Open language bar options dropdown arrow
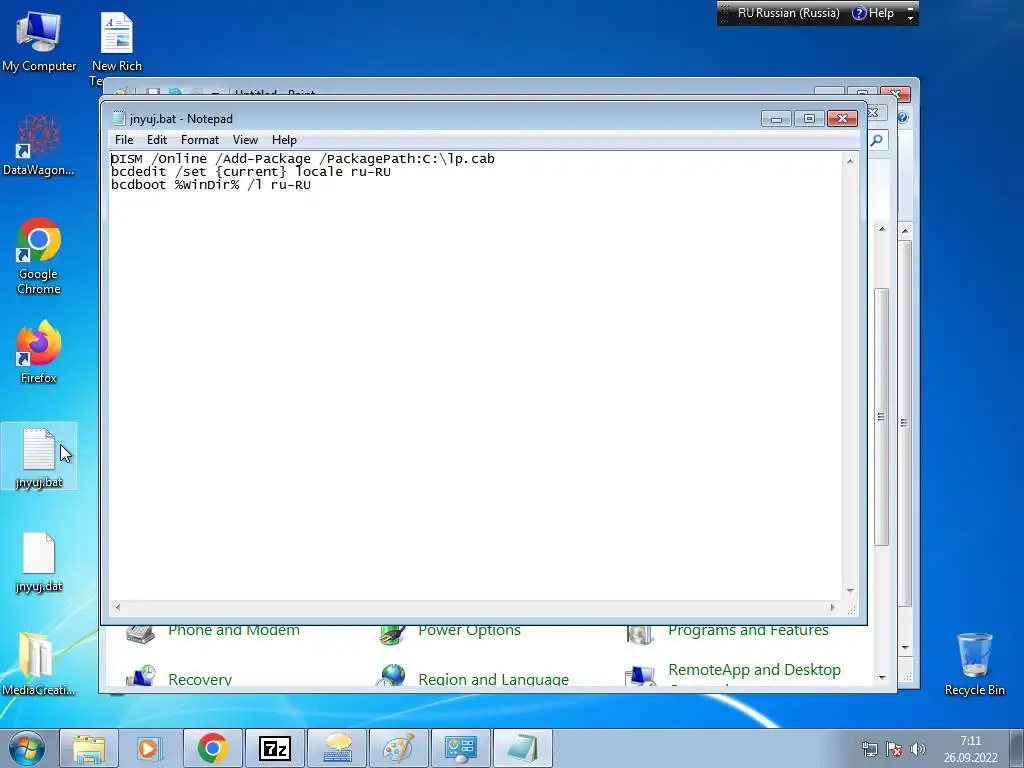 (x=910, y=18)
